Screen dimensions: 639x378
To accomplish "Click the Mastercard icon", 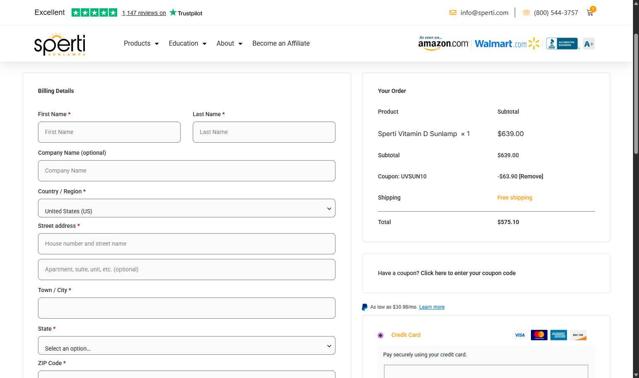I will tap(539, 335).
